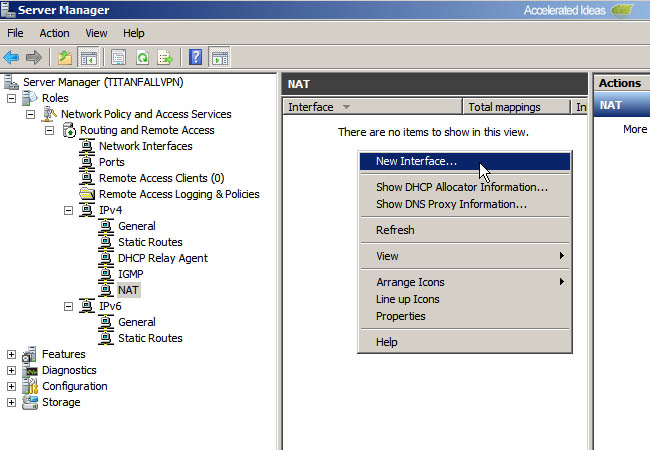650x450 pixels.
Task: Click the Up one level folder icon
Action: (65, 57)
